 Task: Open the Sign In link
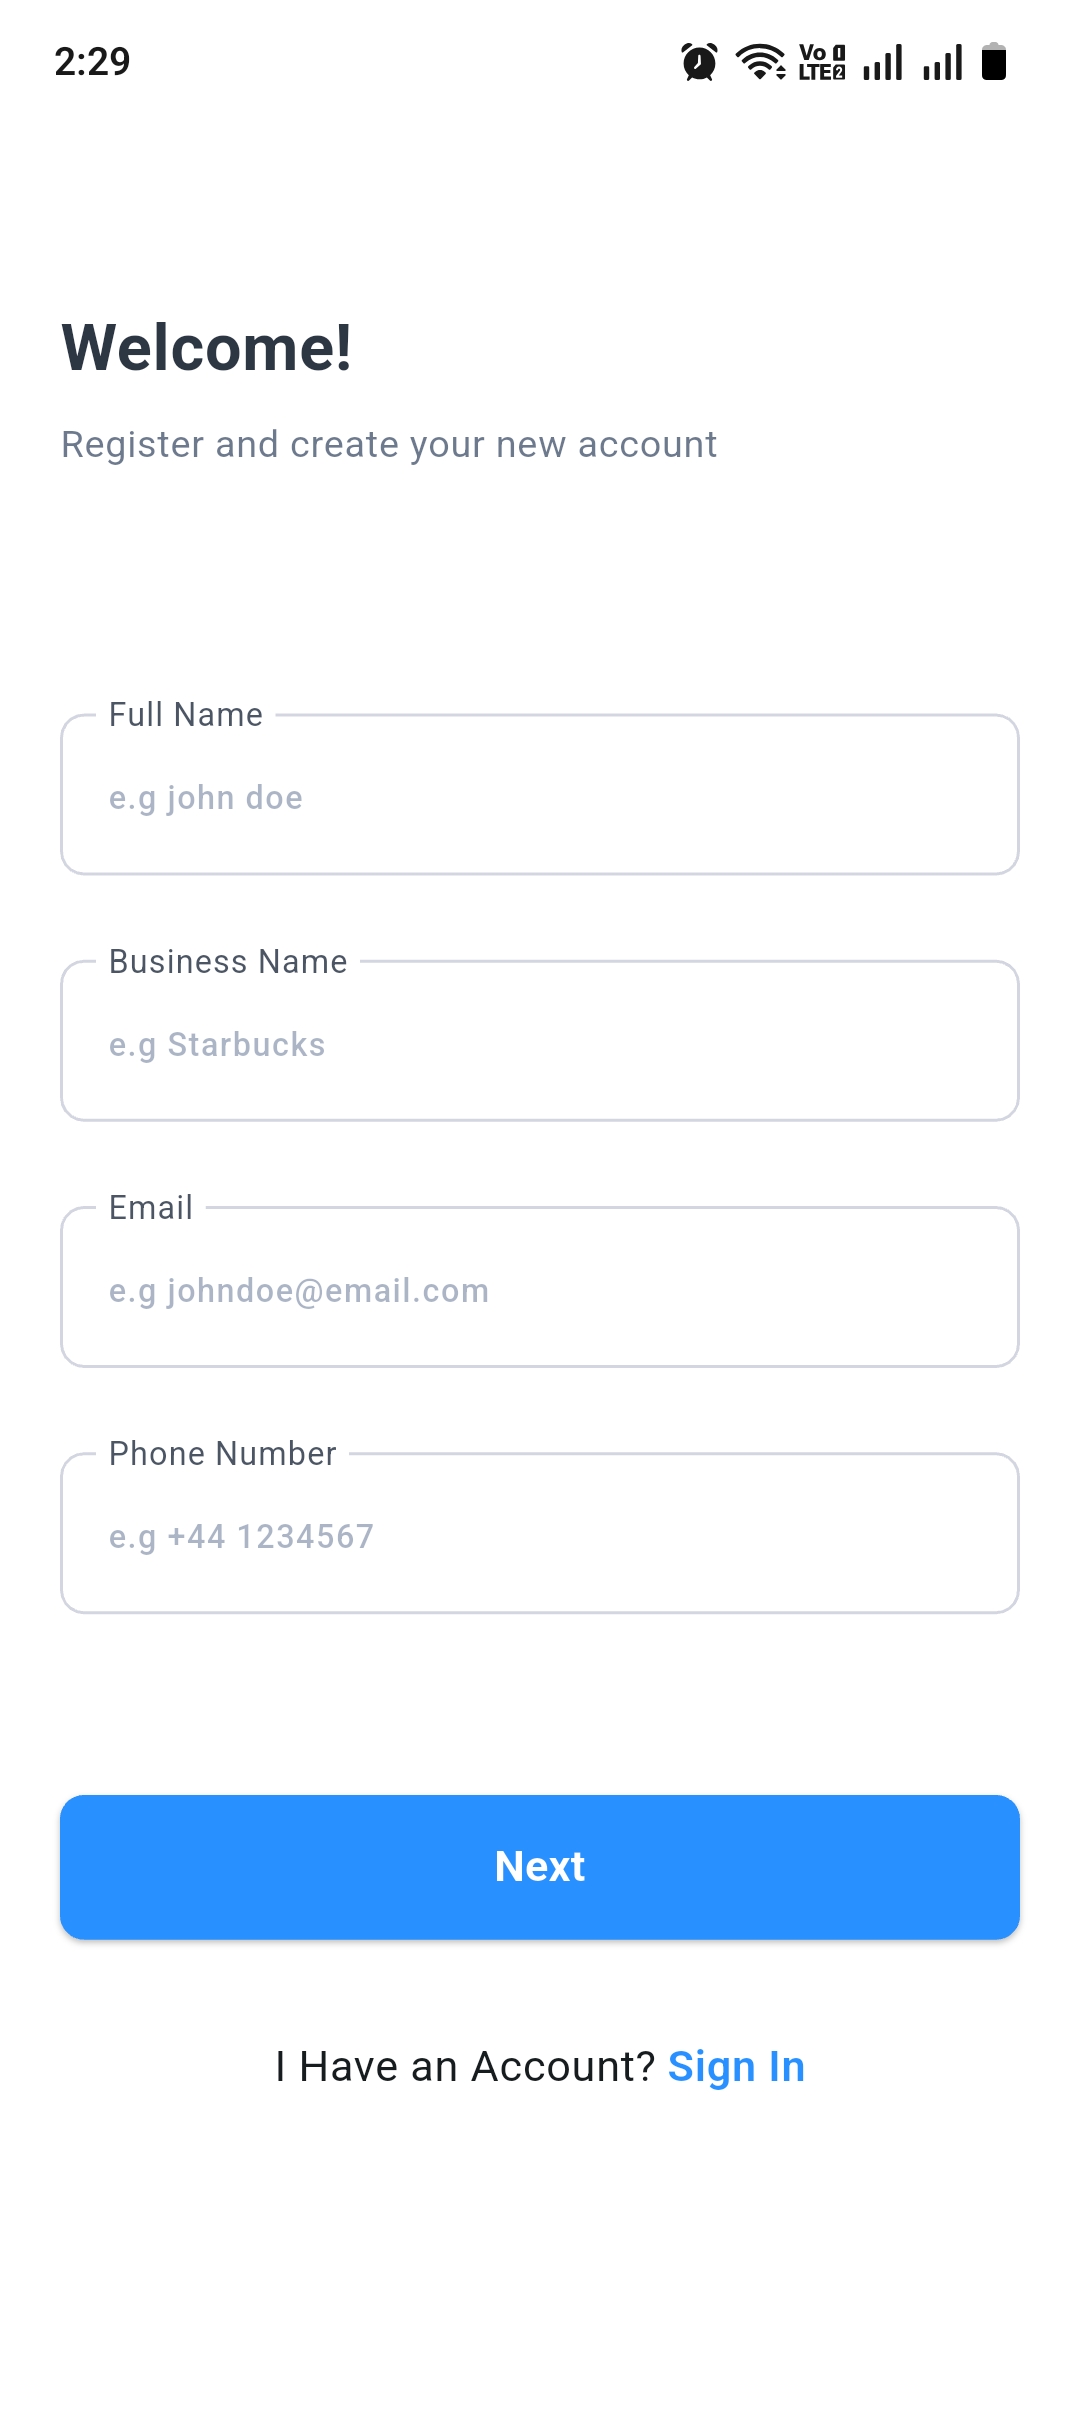(736, 2067)
